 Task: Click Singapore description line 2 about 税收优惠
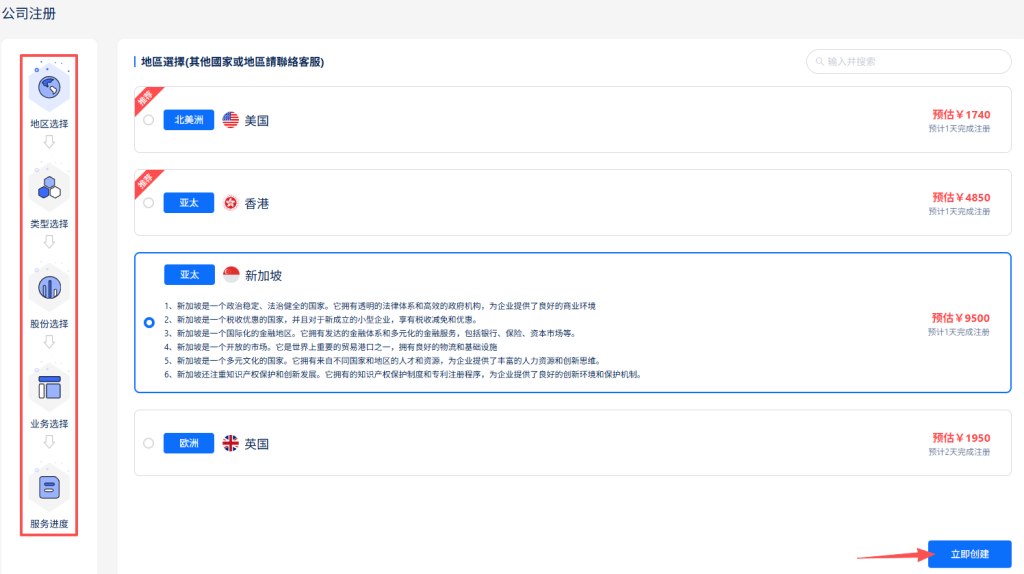[x=321, y=319]
